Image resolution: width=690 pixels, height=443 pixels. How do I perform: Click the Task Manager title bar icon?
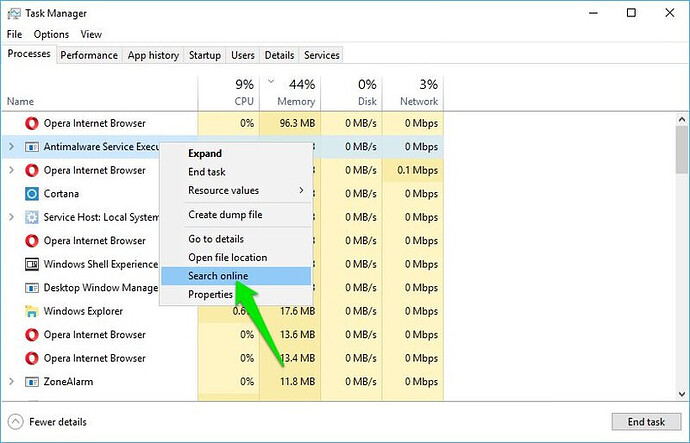click(x=14, y=14)
